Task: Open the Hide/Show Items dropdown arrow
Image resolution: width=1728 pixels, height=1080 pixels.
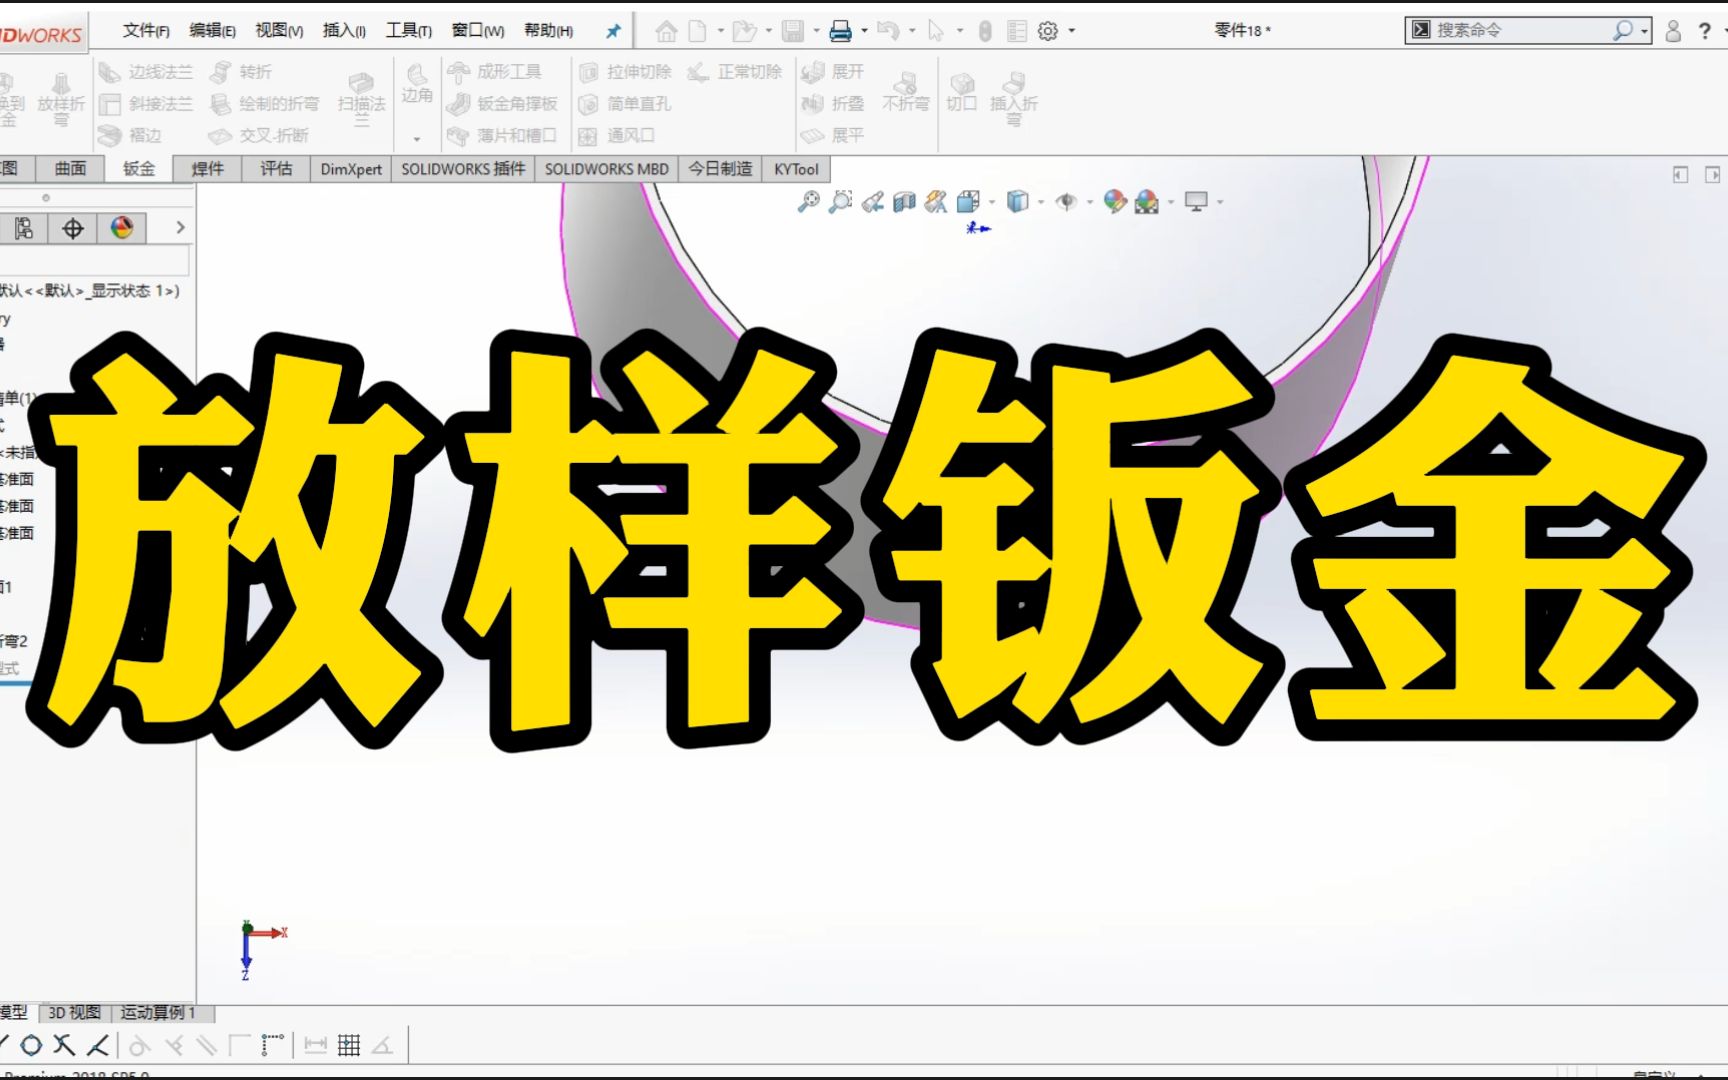Action: point(1090,202)
